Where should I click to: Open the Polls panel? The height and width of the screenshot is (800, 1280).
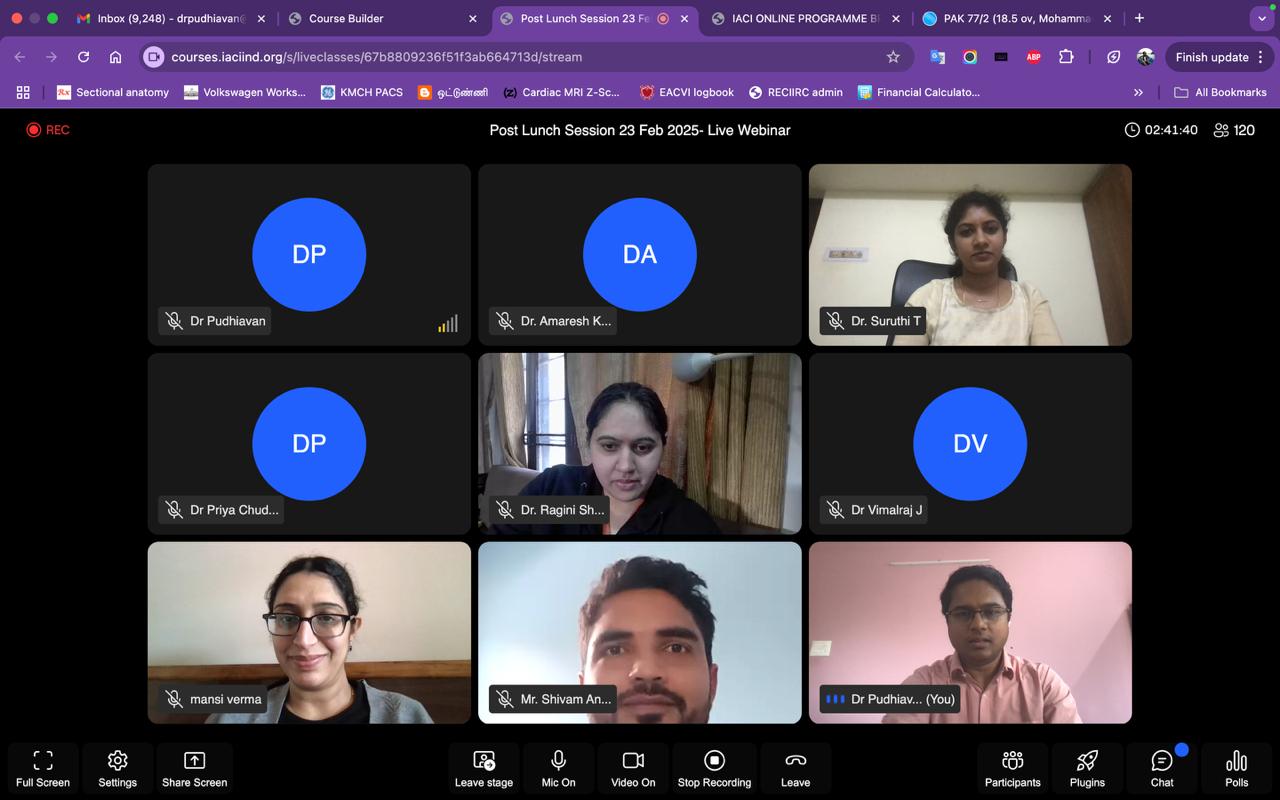(x=1236, y=768)
